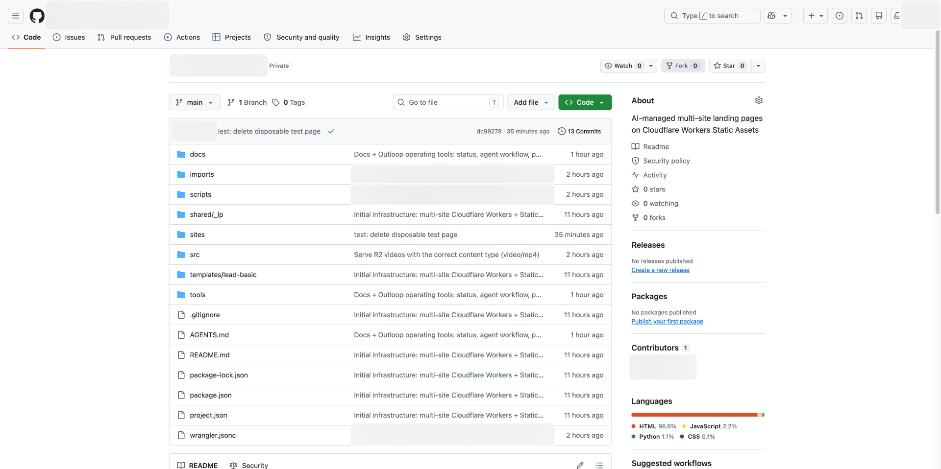The width and height of the screenshot is (941, 469).
Task: View the 1 Branch link
Action: pyautogui.click(x=247, y=103)
